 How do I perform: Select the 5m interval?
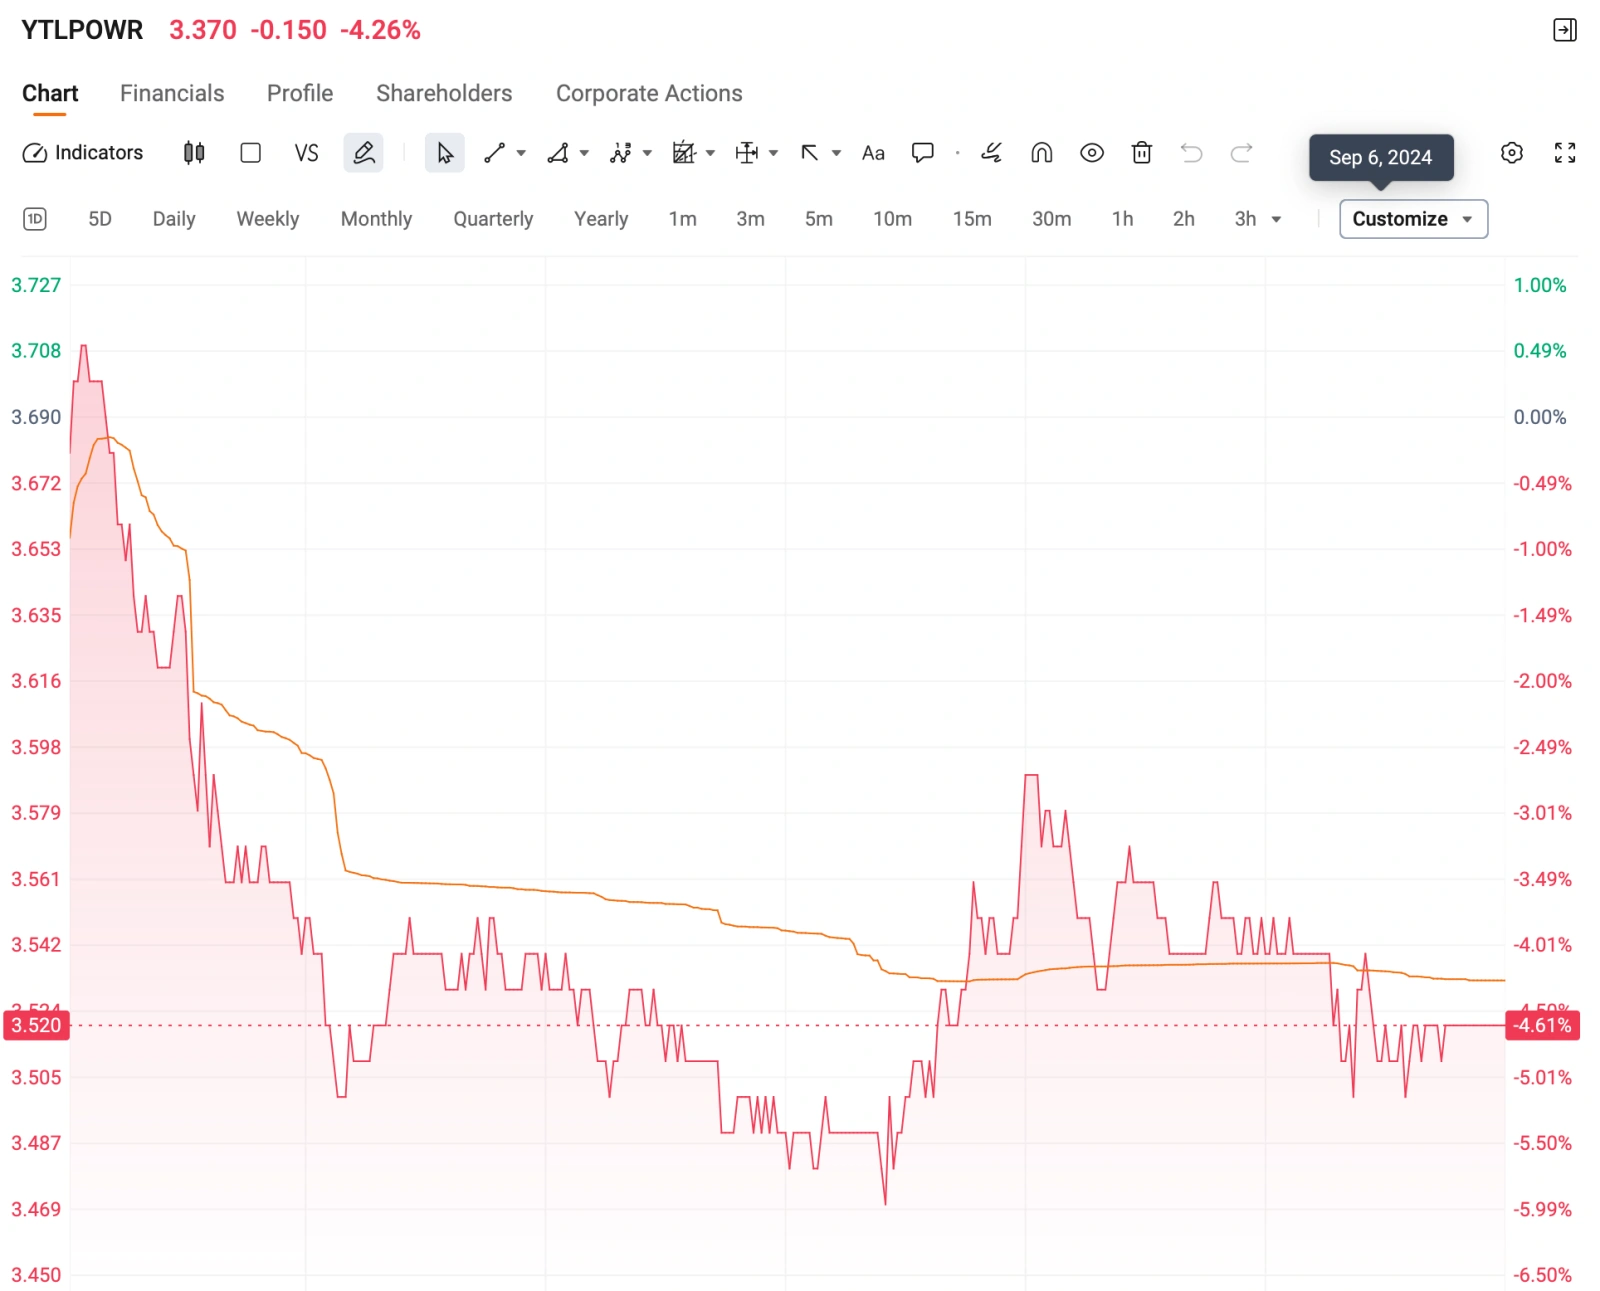tap(819, 219)
